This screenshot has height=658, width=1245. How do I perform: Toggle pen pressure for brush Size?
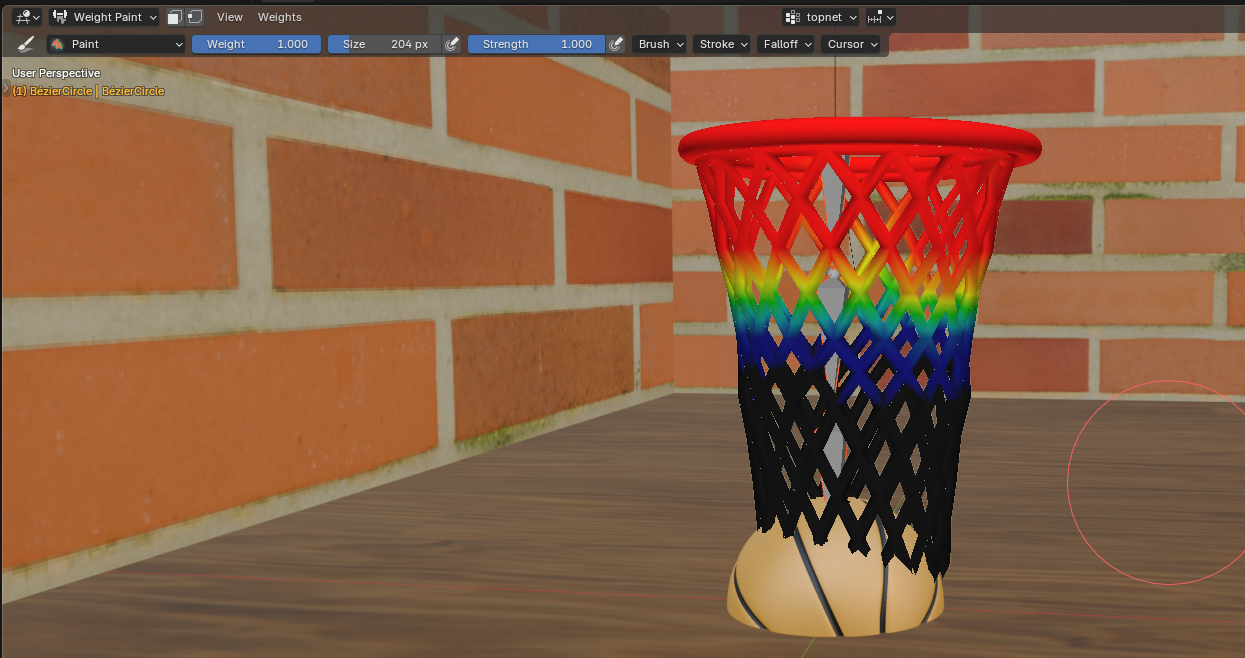pyautogui.click(x=452, y=44)
